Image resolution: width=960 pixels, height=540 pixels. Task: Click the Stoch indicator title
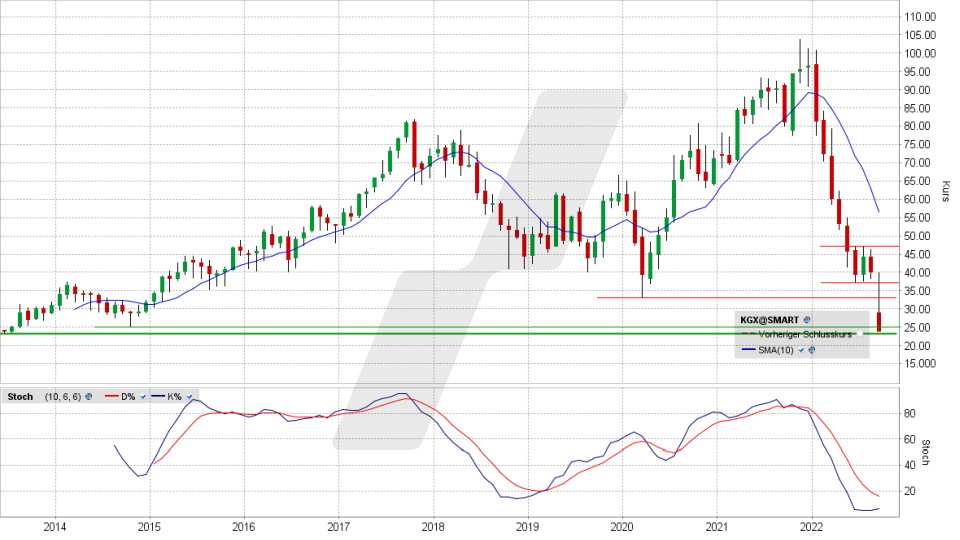click(20, 397)
